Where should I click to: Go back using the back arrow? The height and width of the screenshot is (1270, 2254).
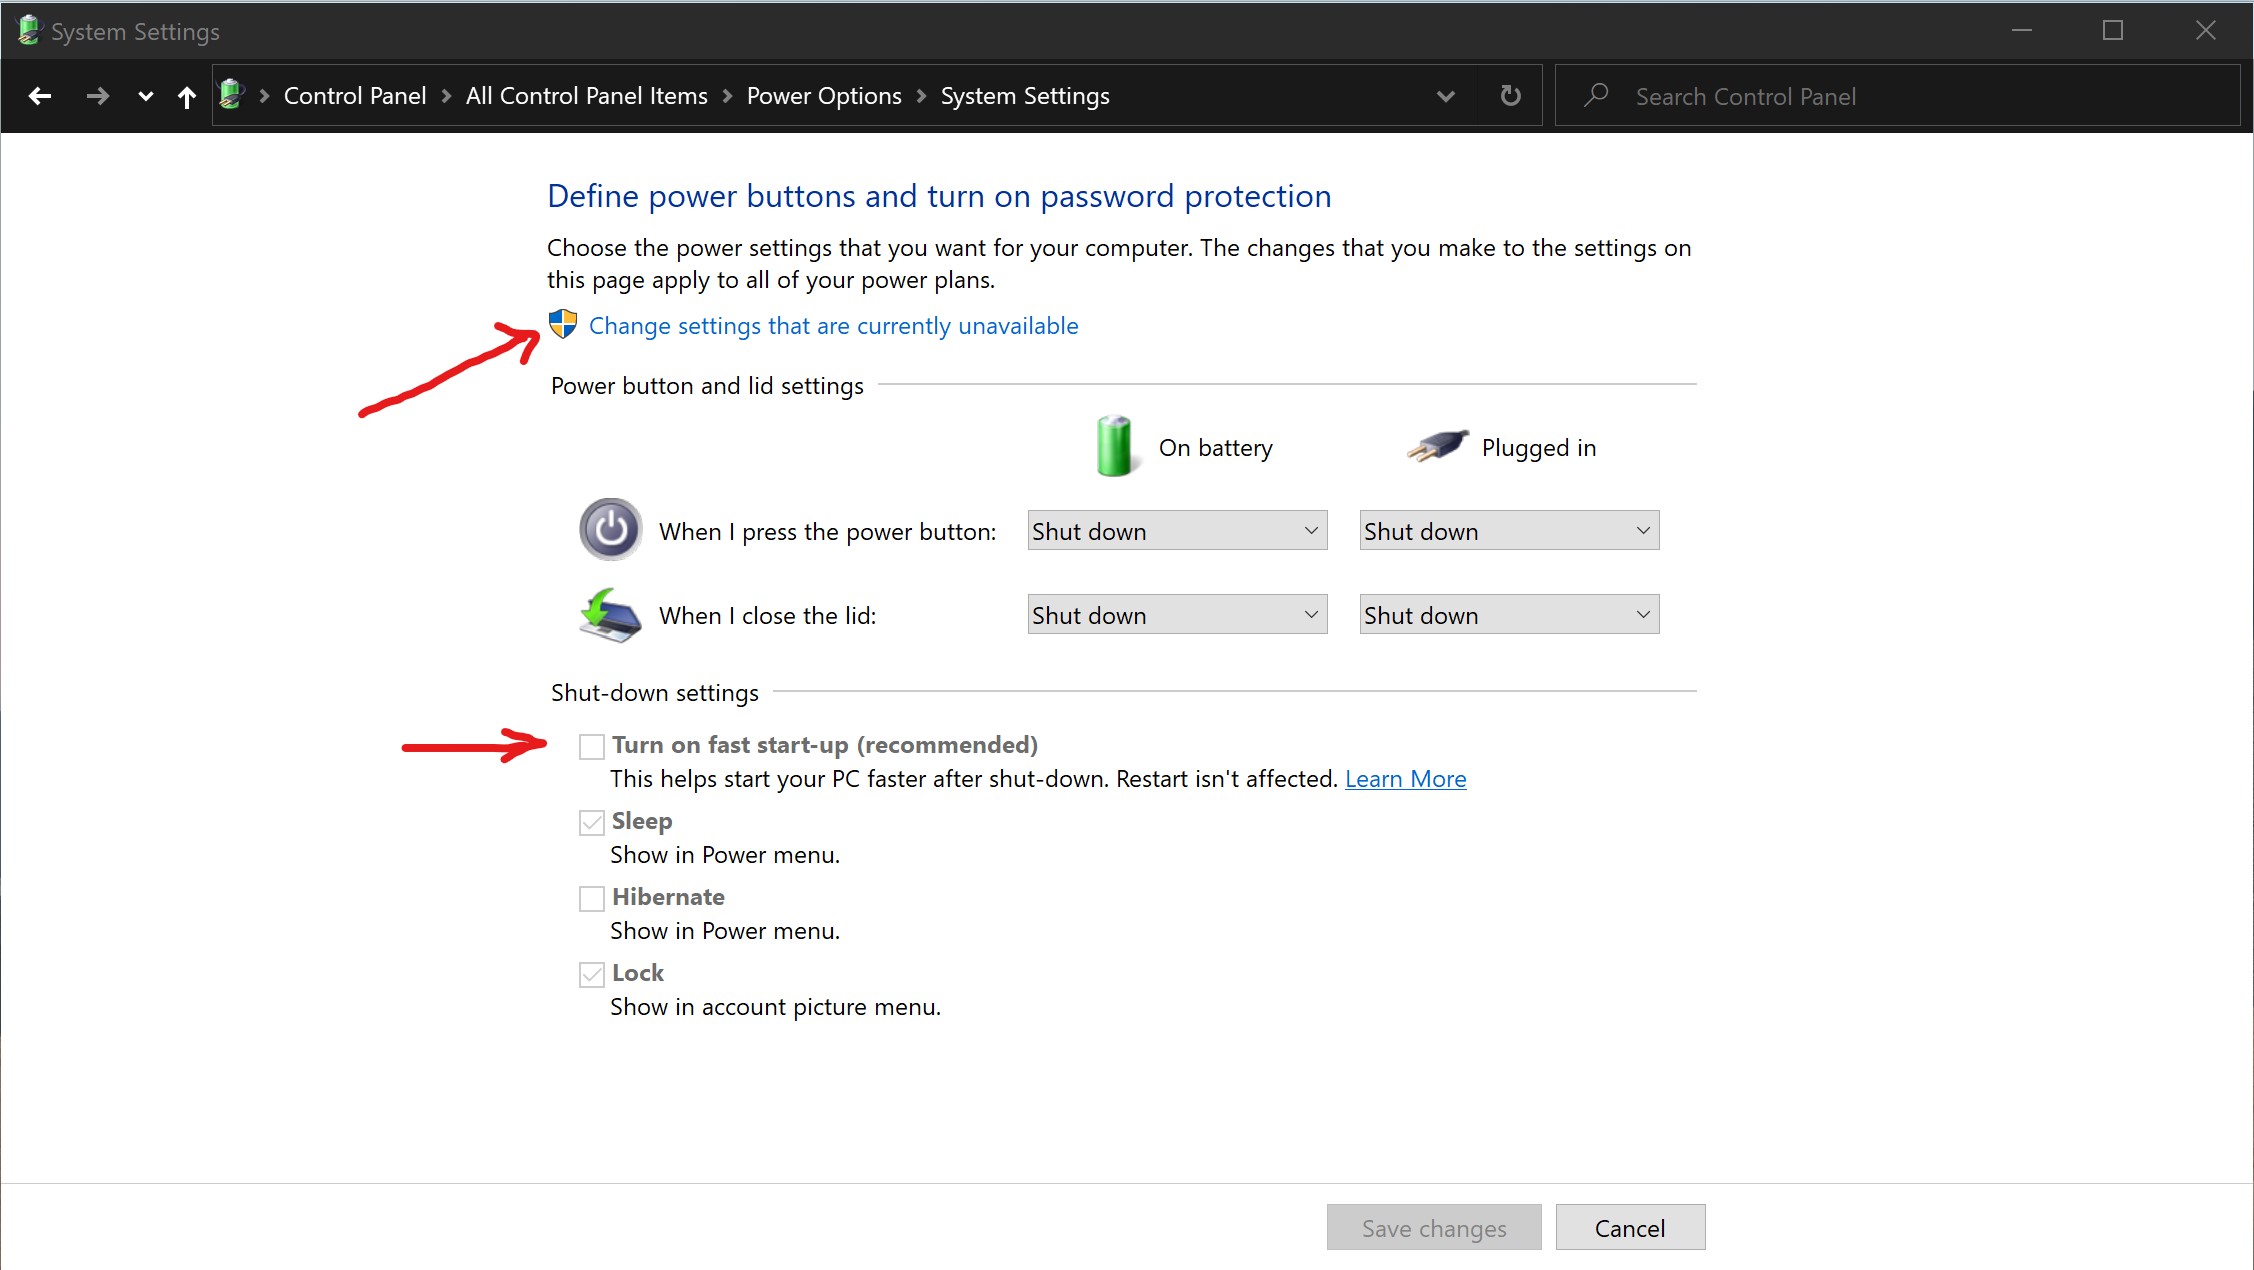click(40, 96)
